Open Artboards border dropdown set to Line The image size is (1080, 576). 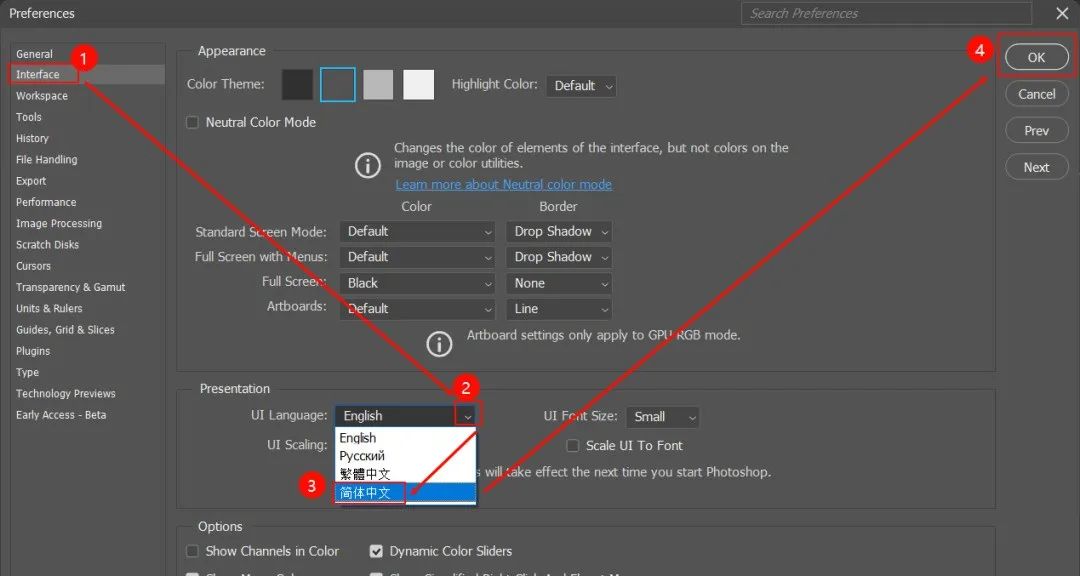(x=559, y=309)
